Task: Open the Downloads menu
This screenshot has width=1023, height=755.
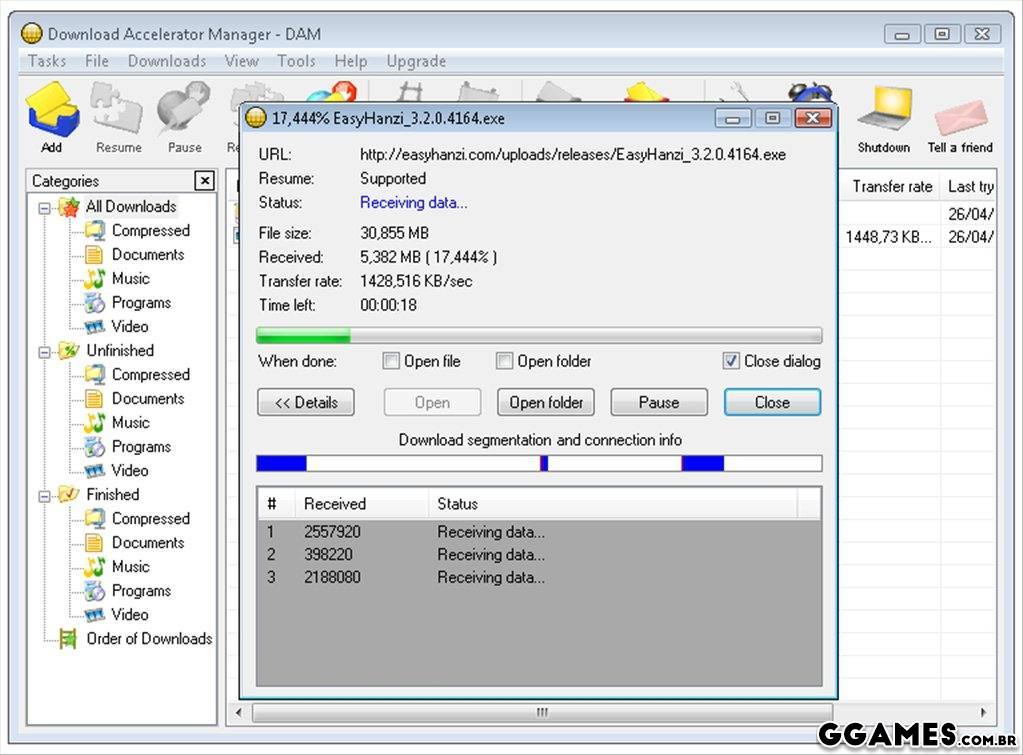Action: (x=167, y=61)
